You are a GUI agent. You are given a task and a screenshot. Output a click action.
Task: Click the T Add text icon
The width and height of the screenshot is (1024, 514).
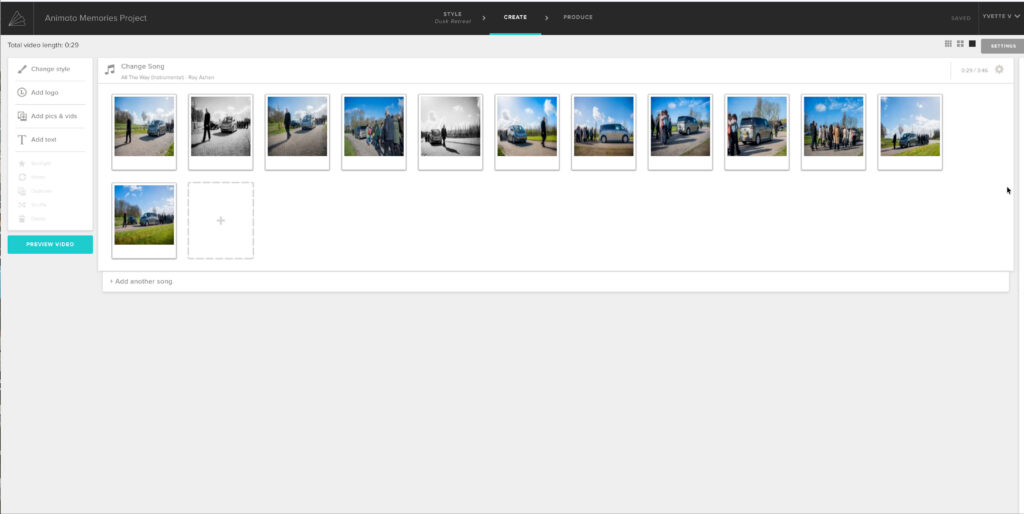click(22, 140)
